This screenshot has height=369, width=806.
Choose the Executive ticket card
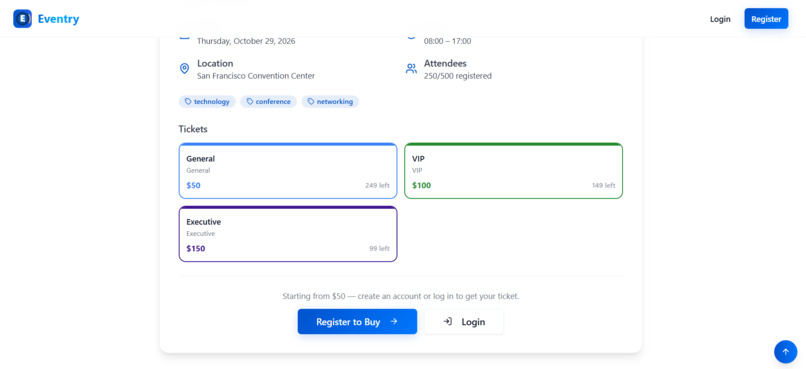(x=288, y=234)
